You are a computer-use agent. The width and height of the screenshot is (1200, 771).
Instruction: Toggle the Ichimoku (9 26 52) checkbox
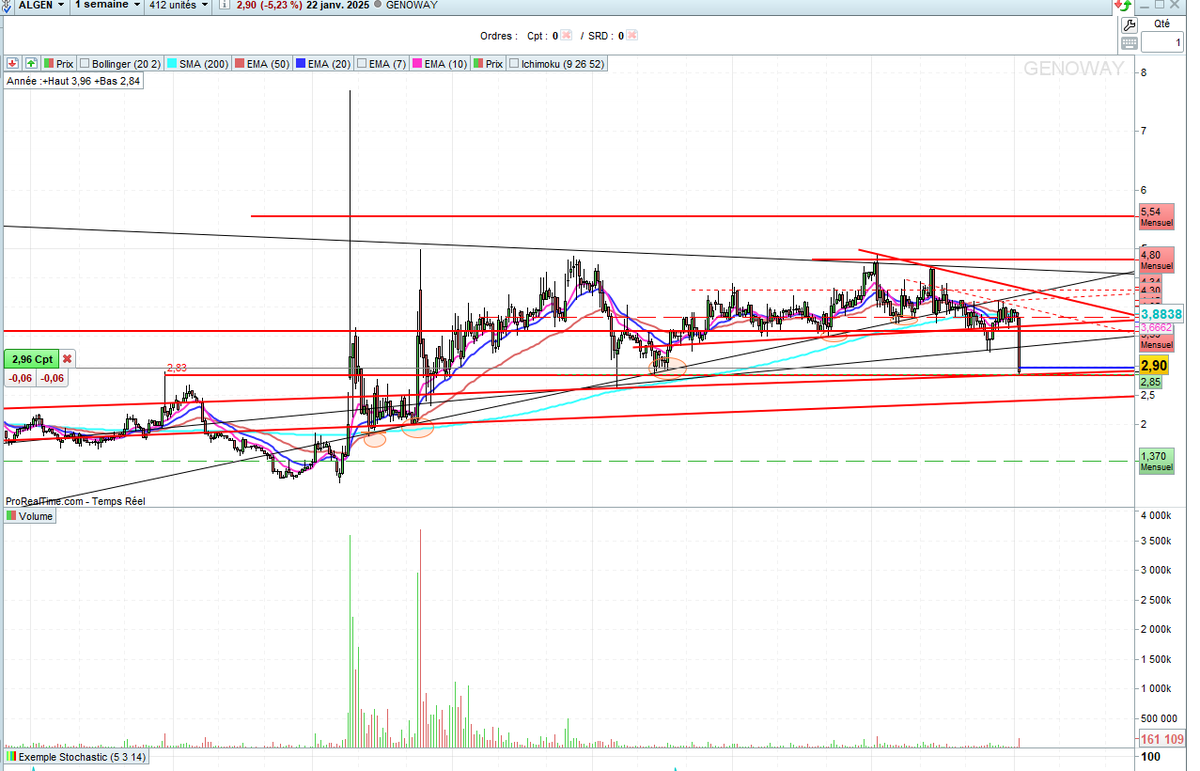(514, 63)
